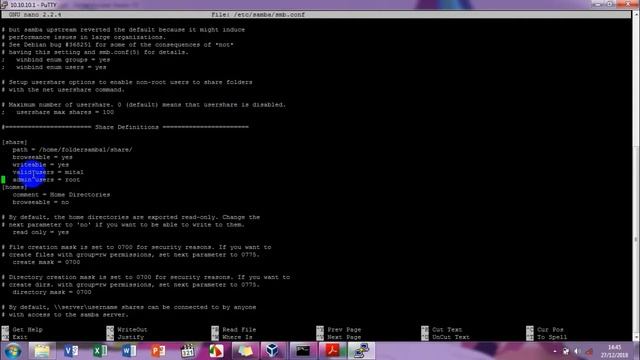
Task: Open Adobe Reader from the taskbar
Action: (332, 351)
